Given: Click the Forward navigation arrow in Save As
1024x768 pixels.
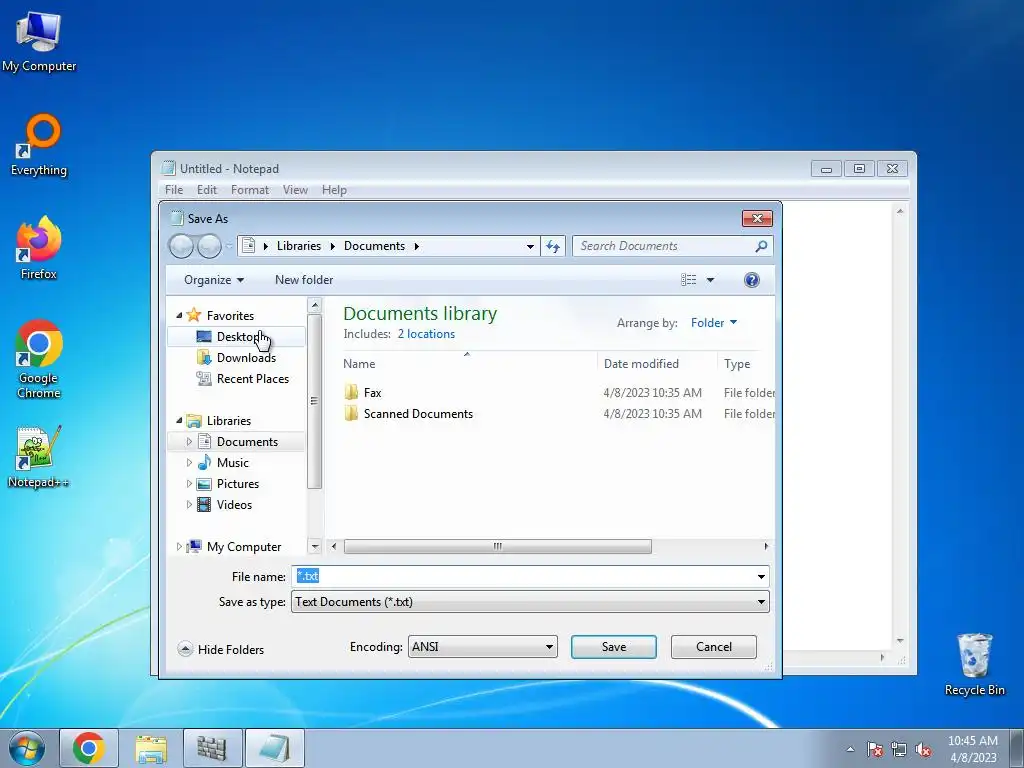Looking at the screenshot, I should pyautogui.click(x=209, y=246).
